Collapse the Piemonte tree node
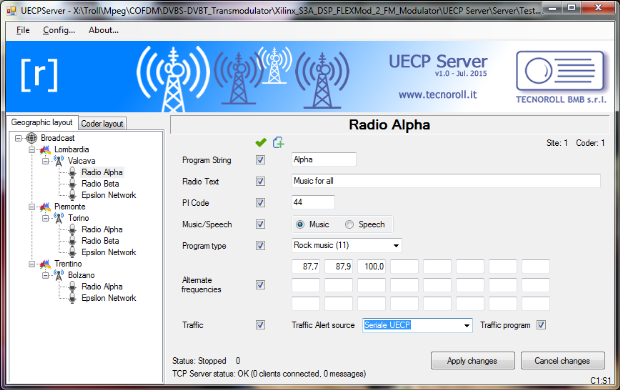The height and width of the screenshot is (390, 620). 32,206
